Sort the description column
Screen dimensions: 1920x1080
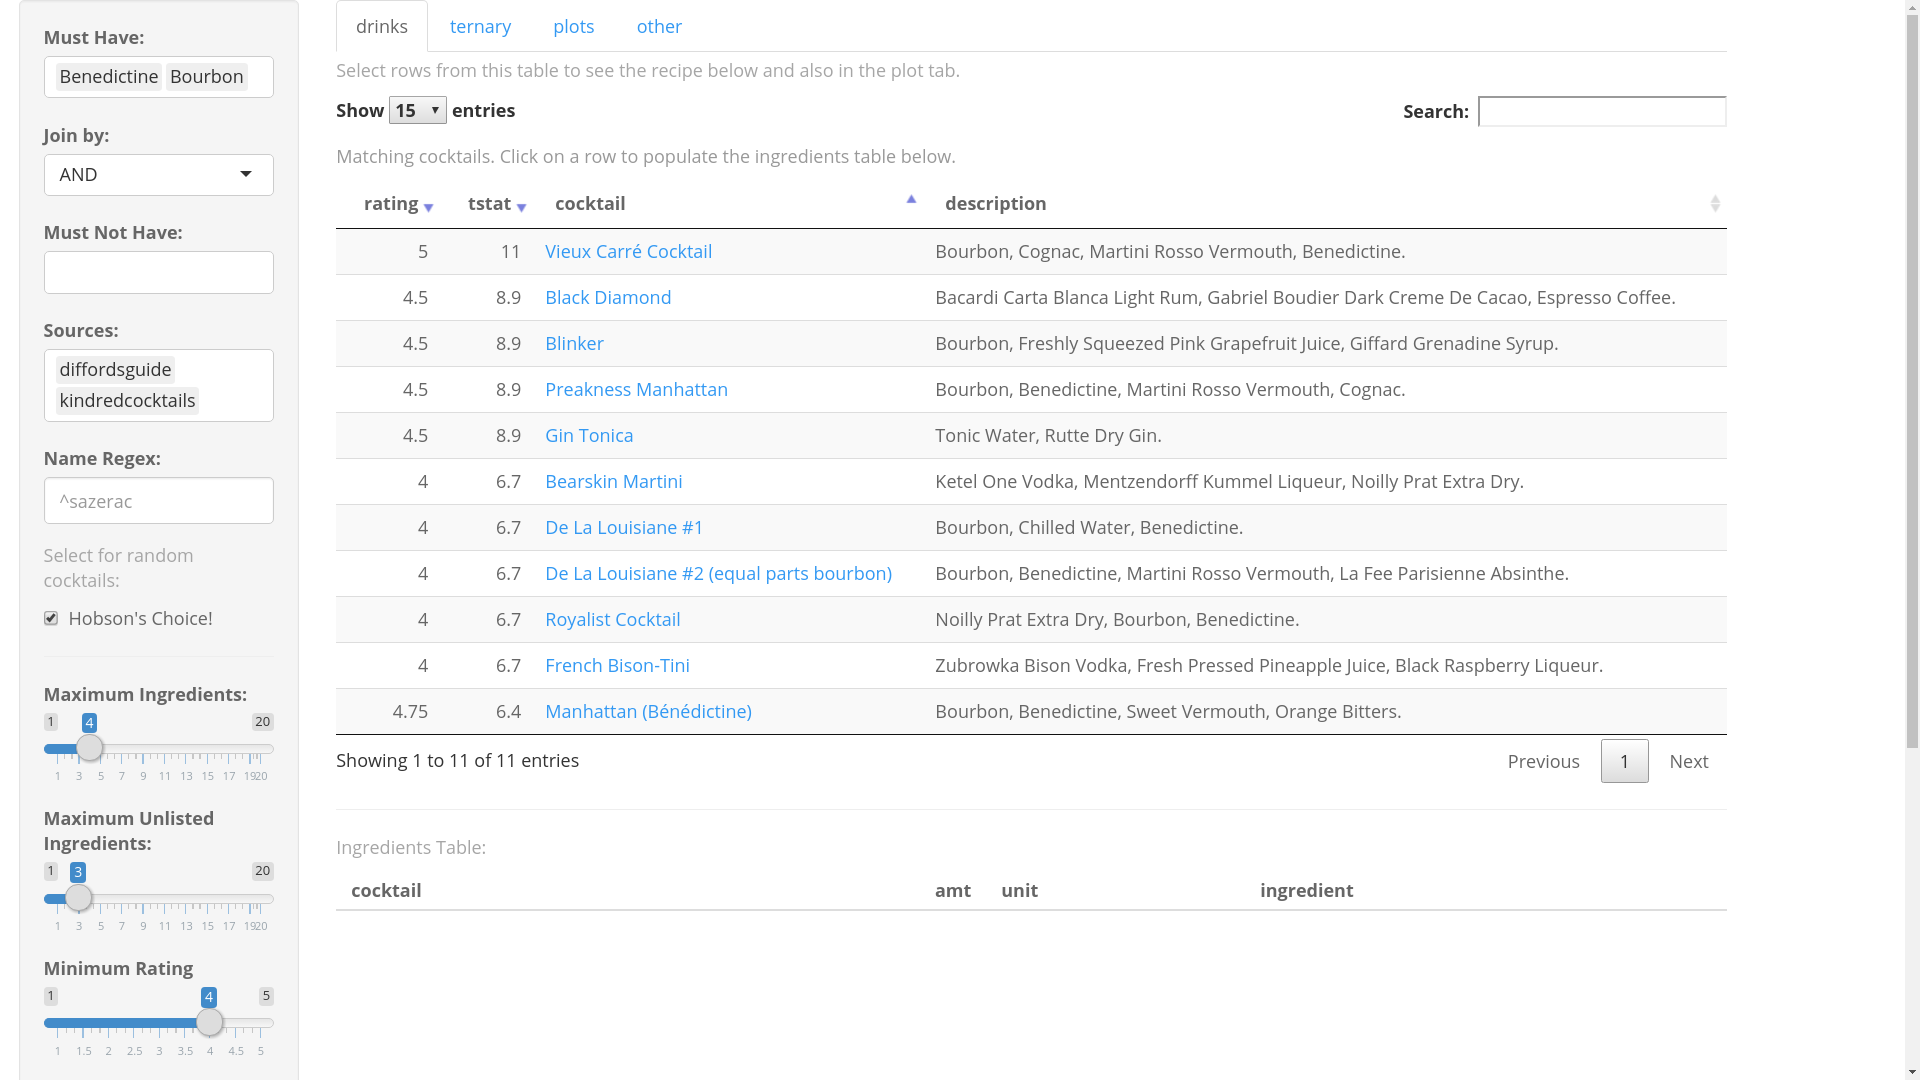pos(1717,203)
